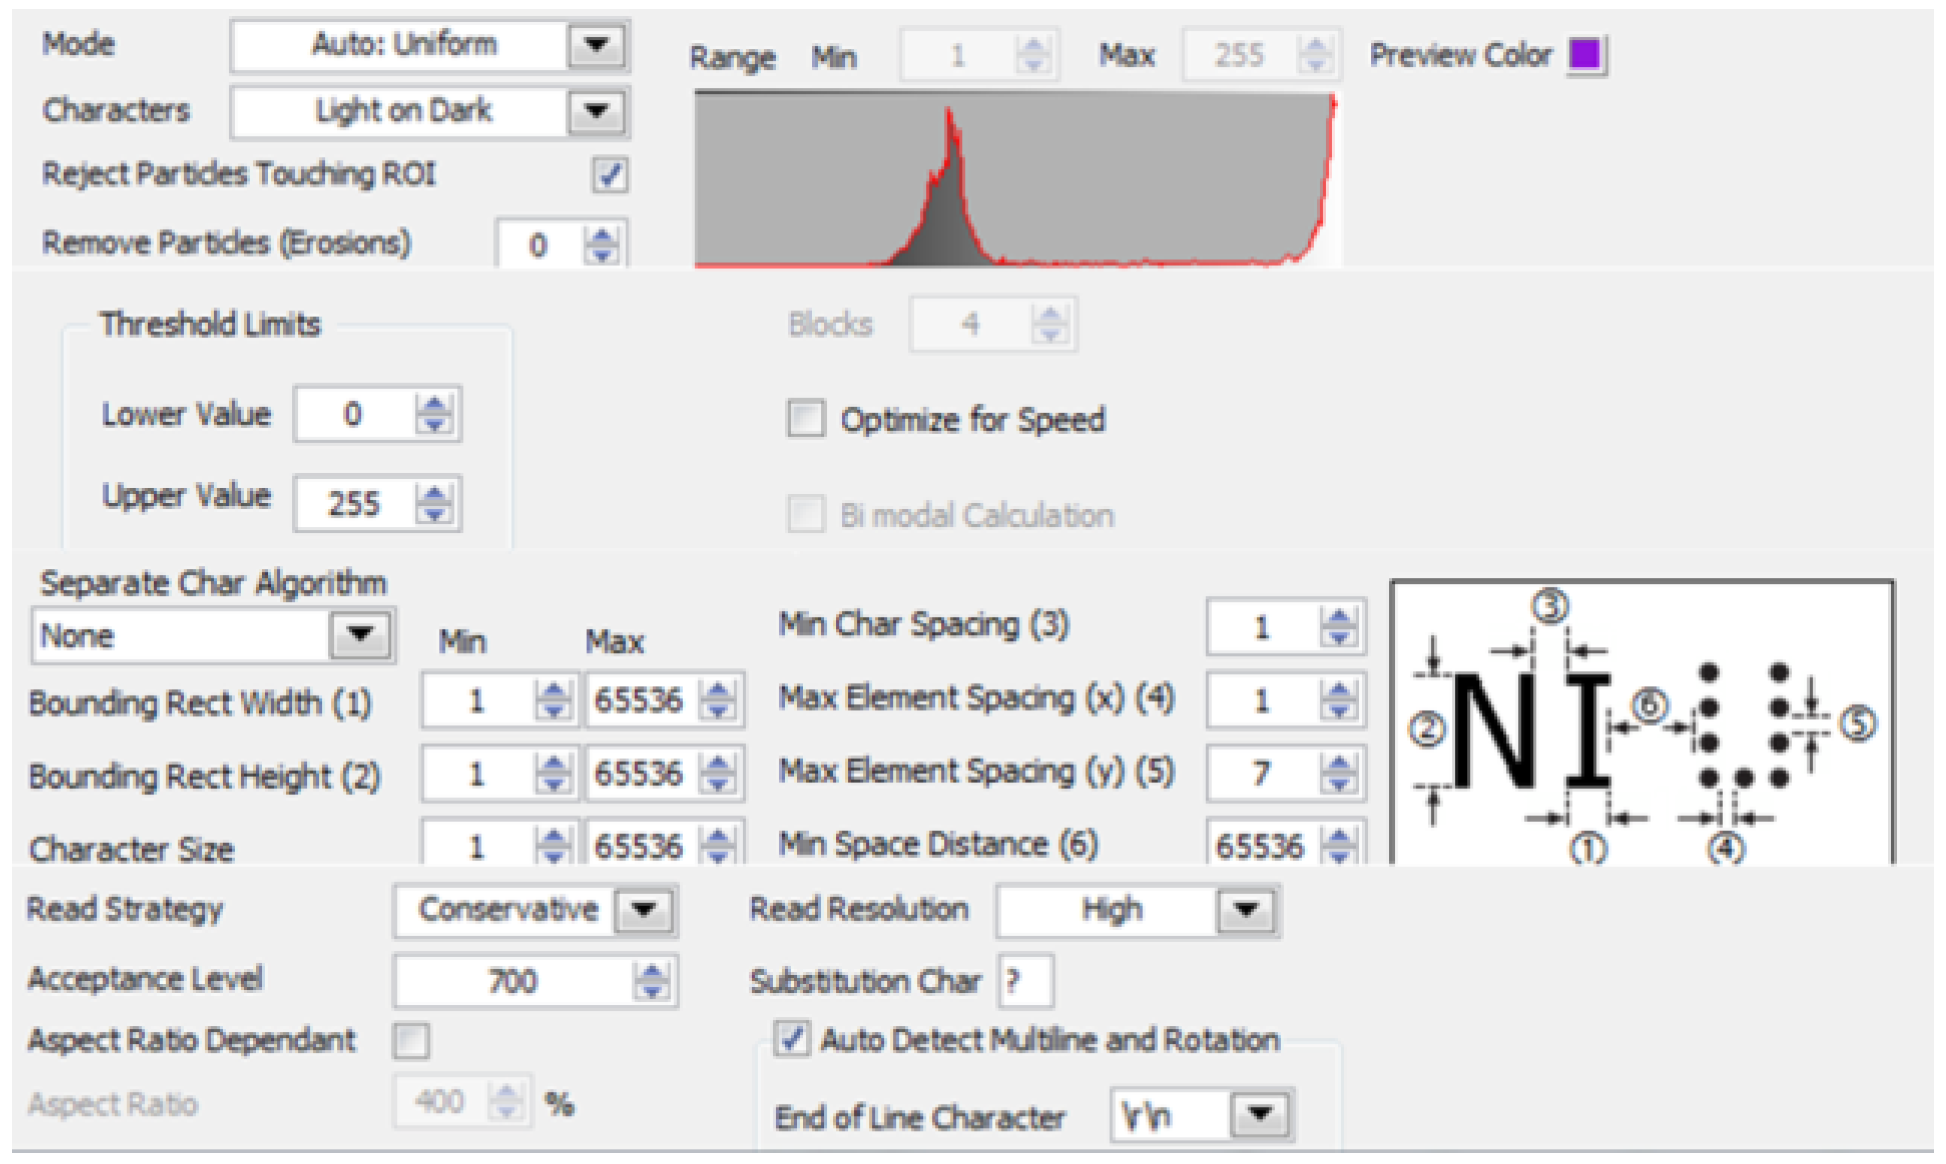
Task: Enable Optimize for Speed checkbox
Action: click(x=806, y=419)
